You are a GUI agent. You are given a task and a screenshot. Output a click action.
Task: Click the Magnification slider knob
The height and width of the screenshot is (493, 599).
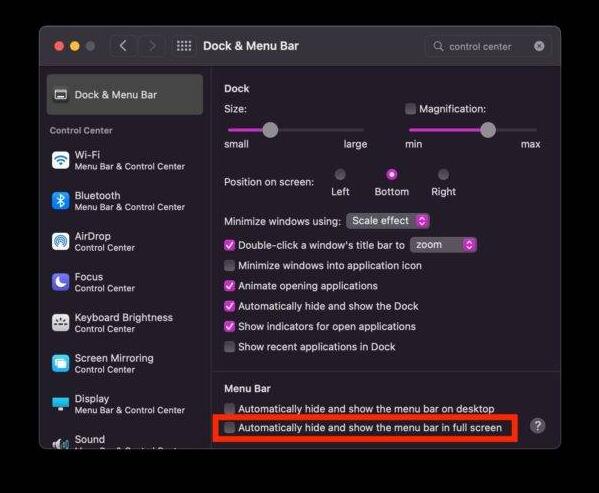[x=488, y=130]
